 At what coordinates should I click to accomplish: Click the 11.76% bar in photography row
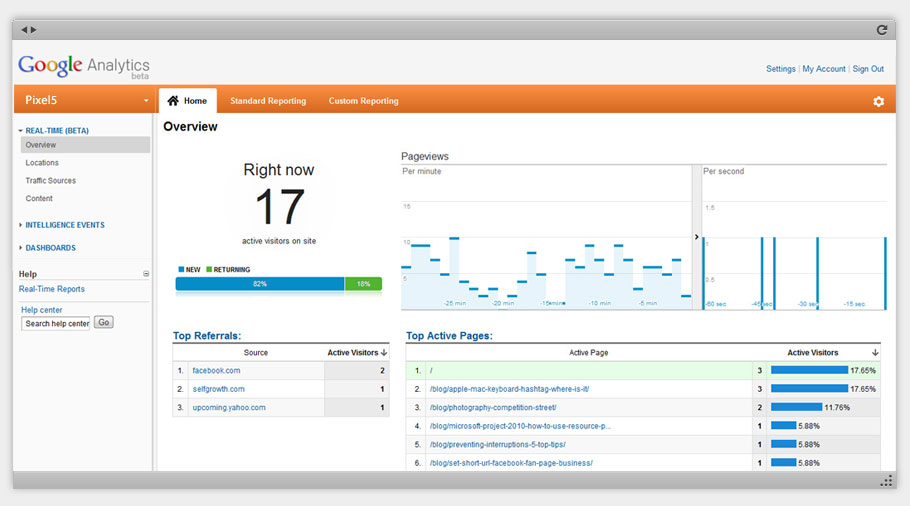(796, 407)
